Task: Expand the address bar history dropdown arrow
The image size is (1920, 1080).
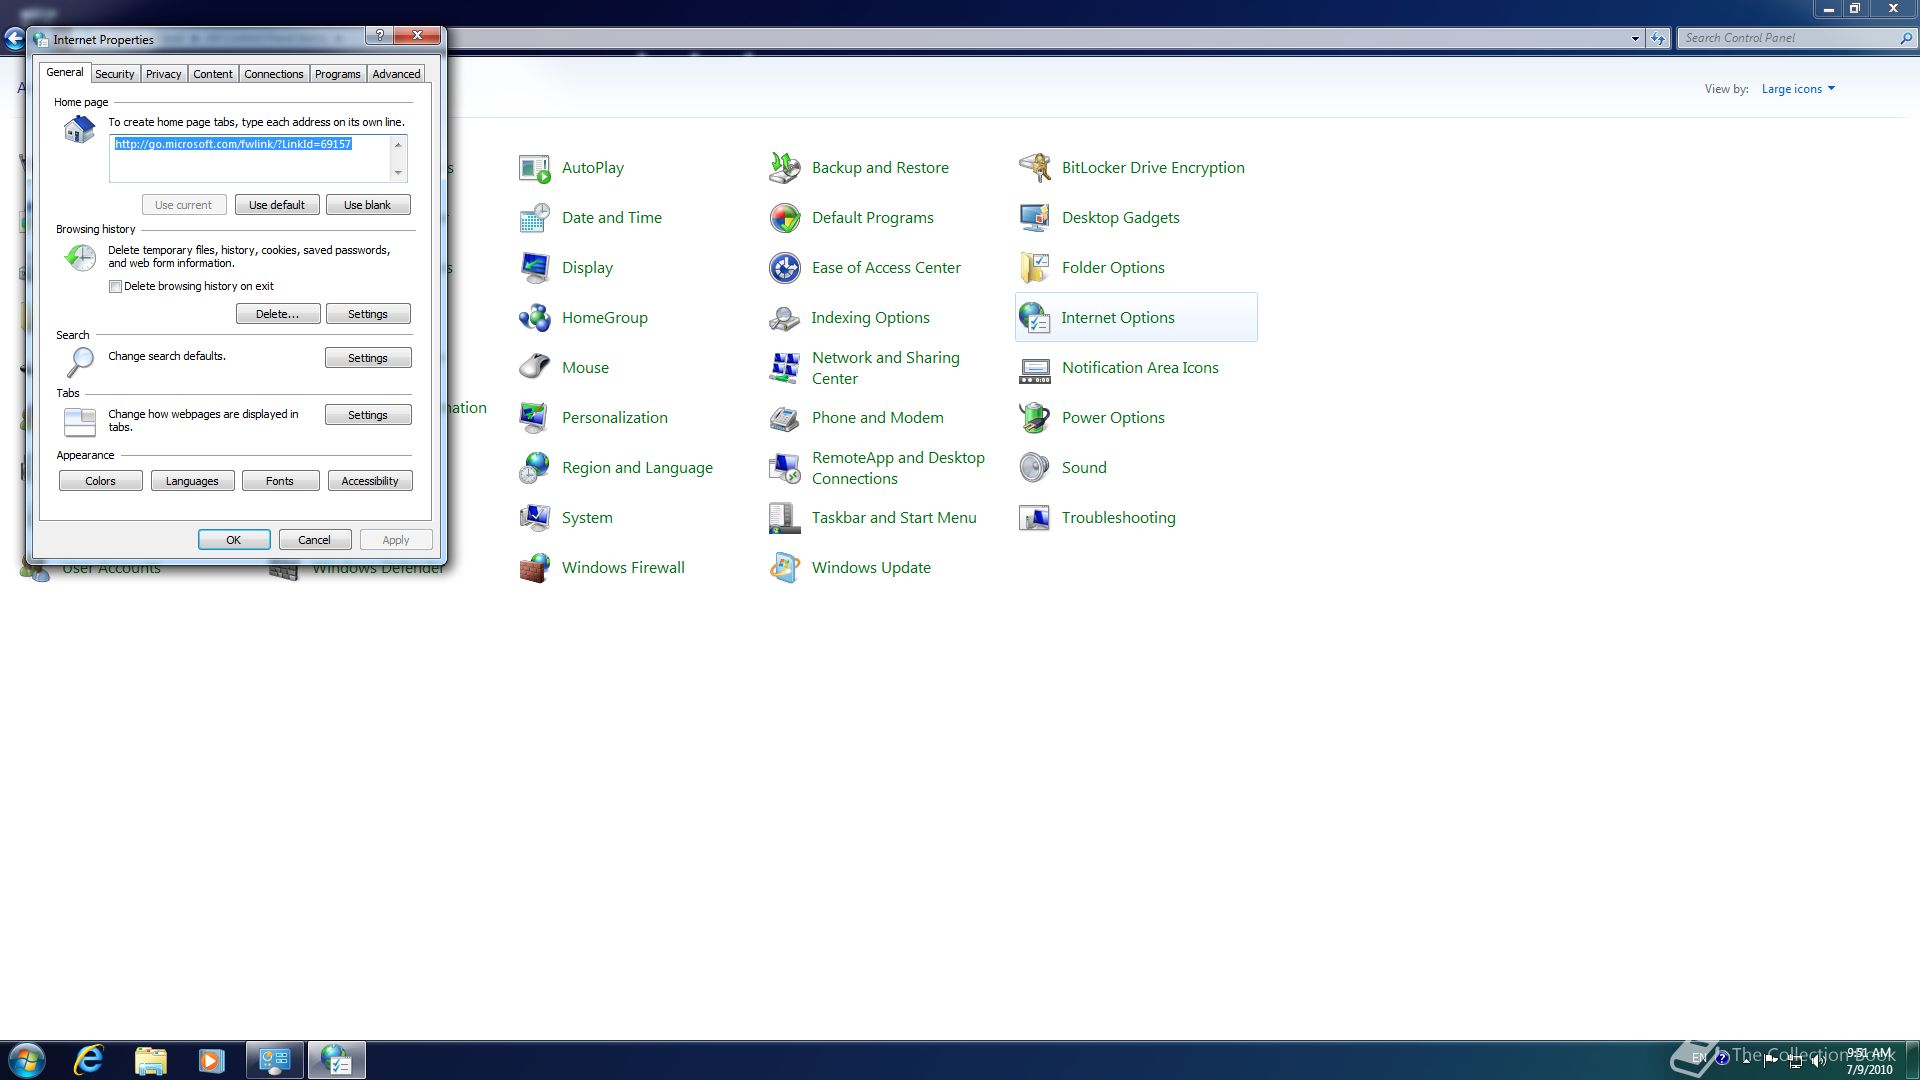Action: click(x=1635, y=38)
